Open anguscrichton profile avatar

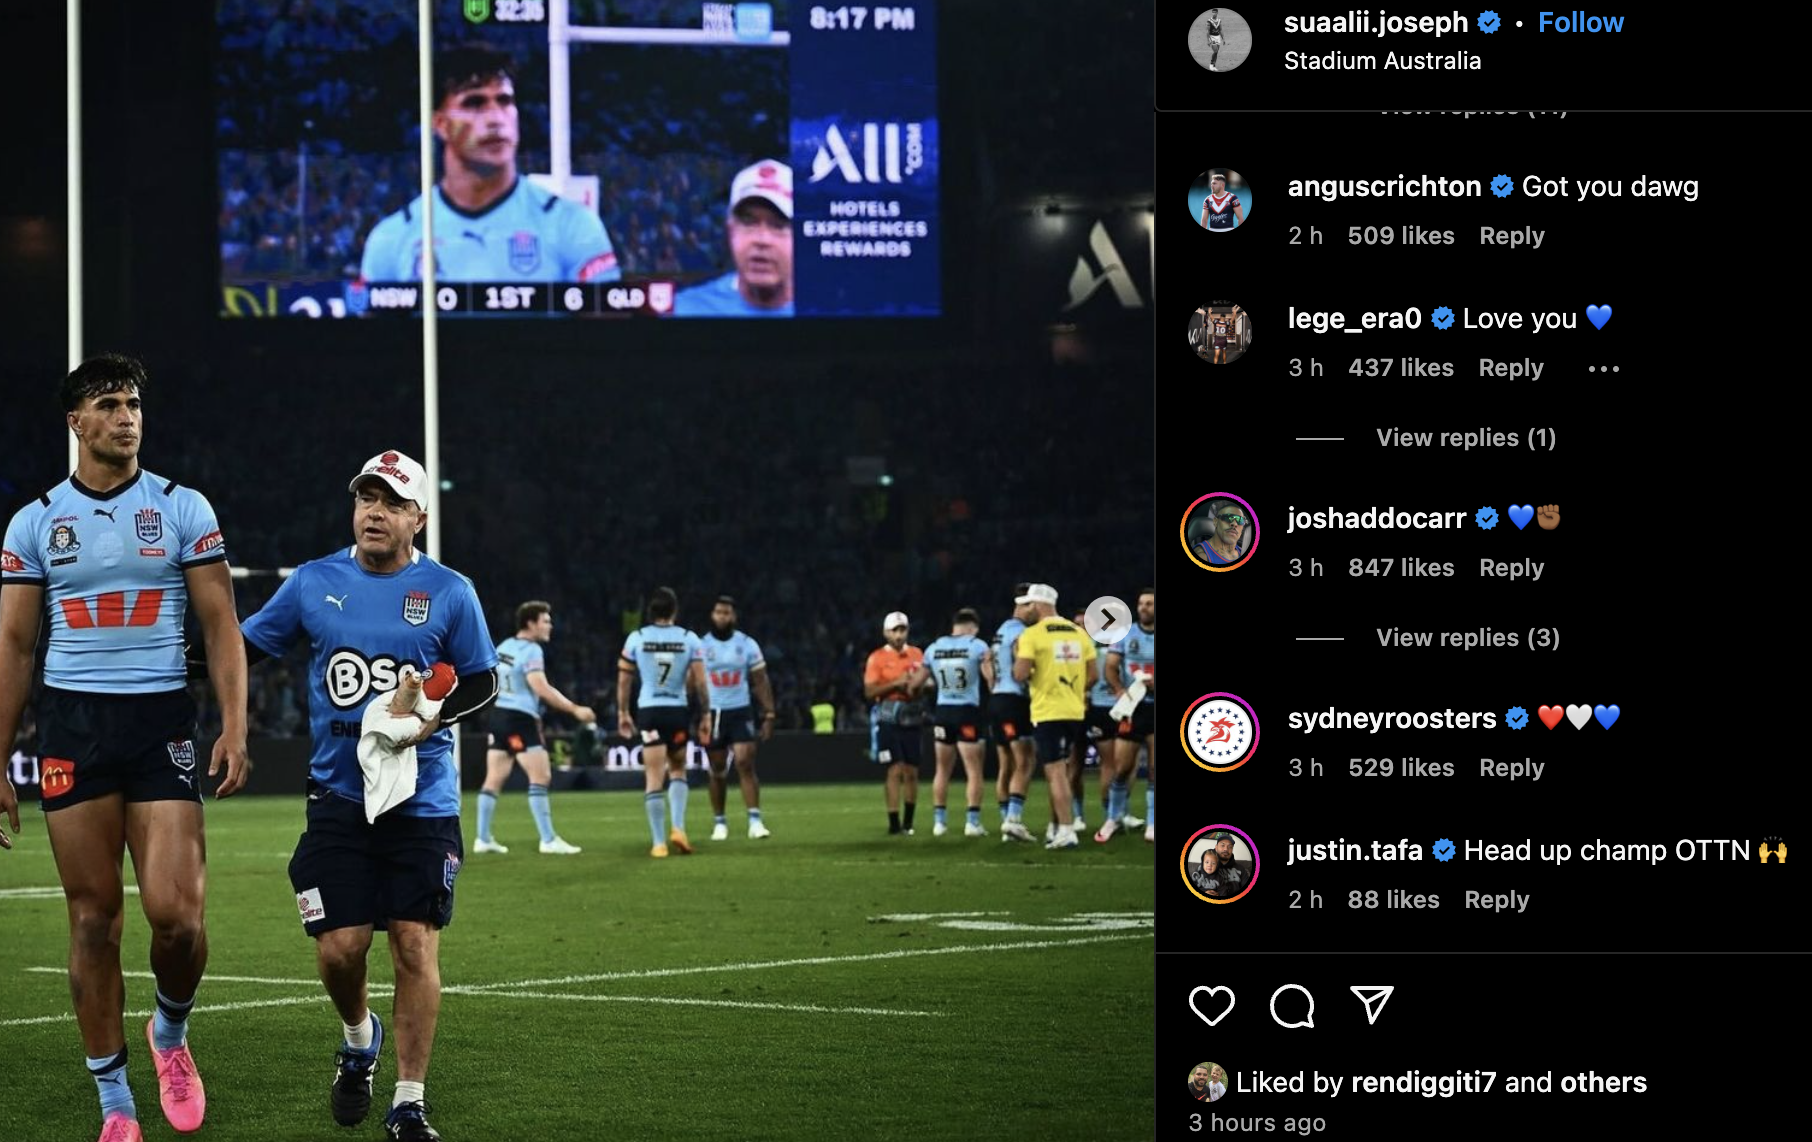(x=1219, y=200)
